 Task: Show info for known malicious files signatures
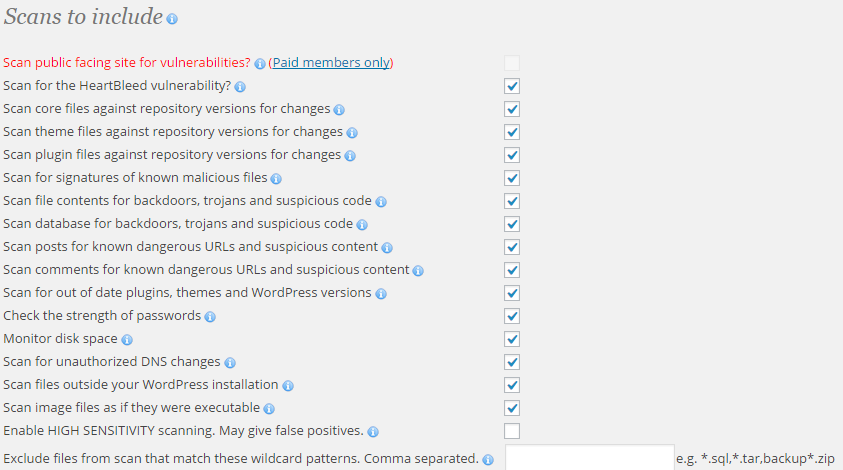coord(276,179)
